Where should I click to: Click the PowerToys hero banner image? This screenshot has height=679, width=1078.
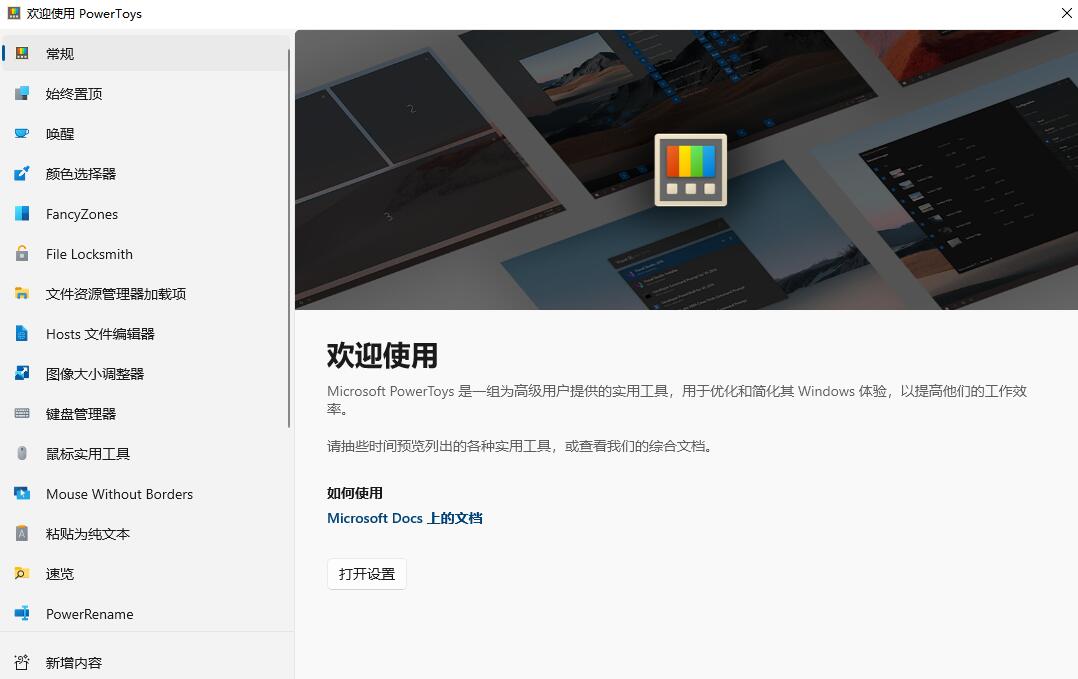686,169
